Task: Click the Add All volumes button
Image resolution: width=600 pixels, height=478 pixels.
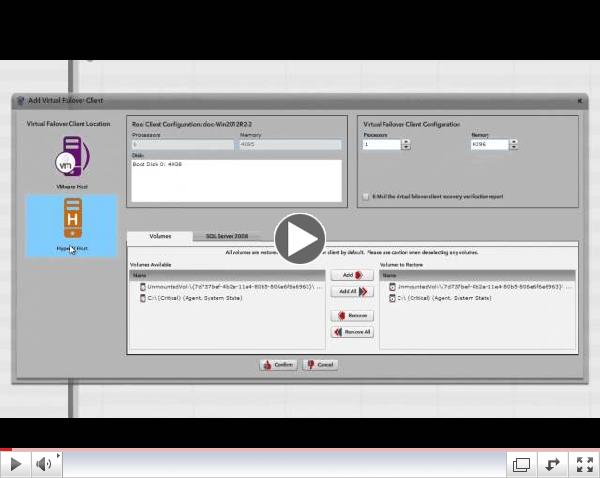Action: (352, 292)
